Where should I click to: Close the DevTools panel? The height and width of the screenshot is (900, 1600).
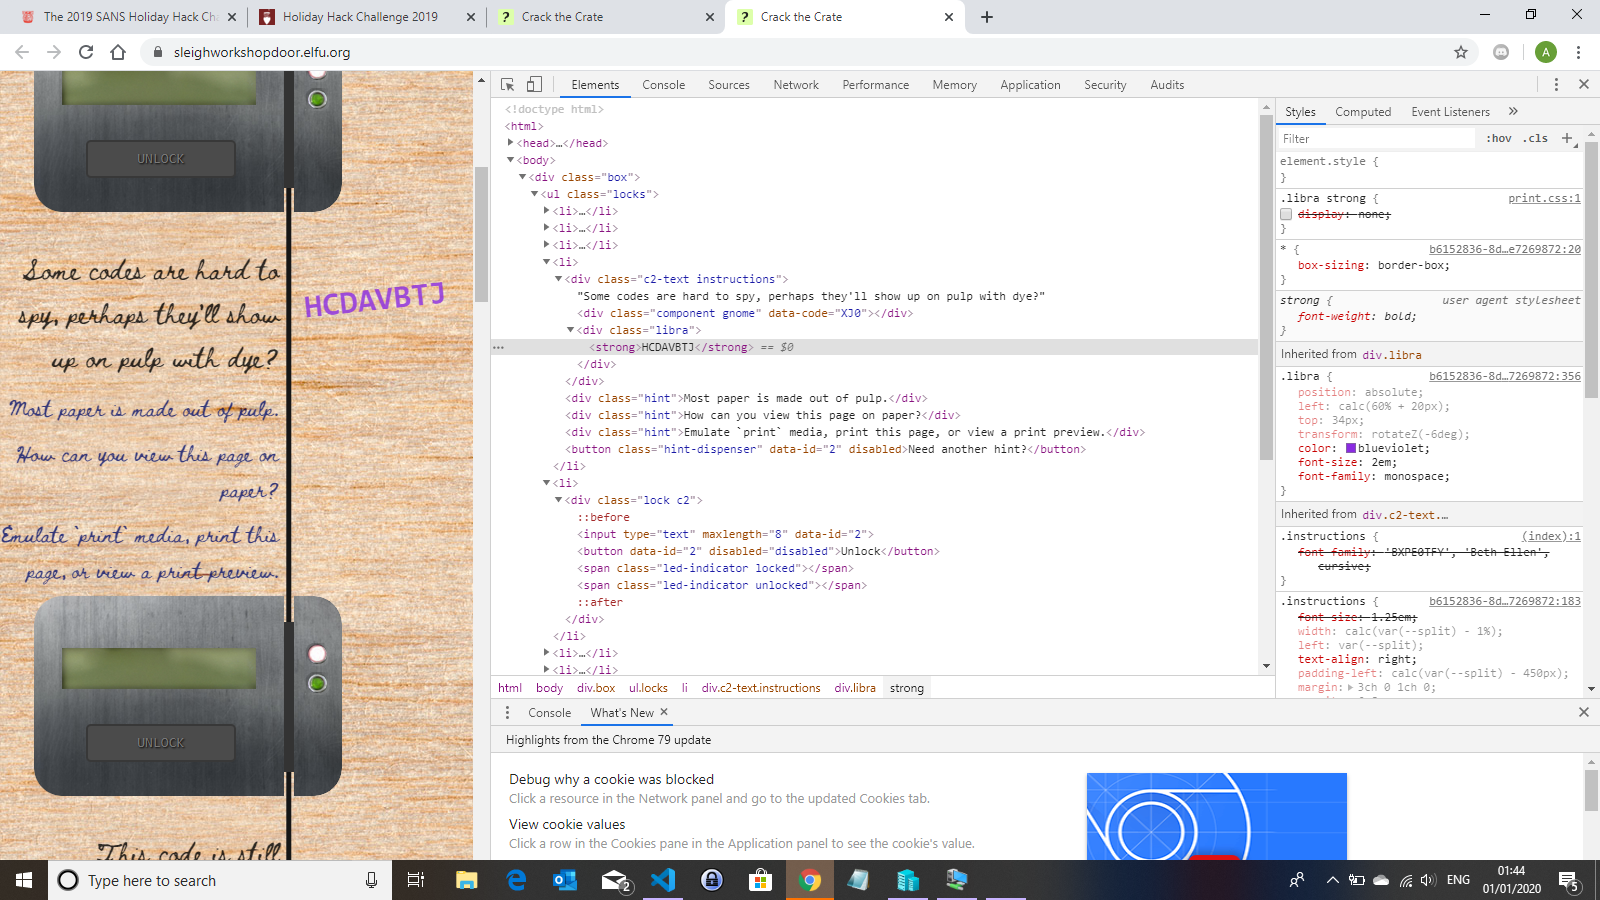pos(1584,85)
